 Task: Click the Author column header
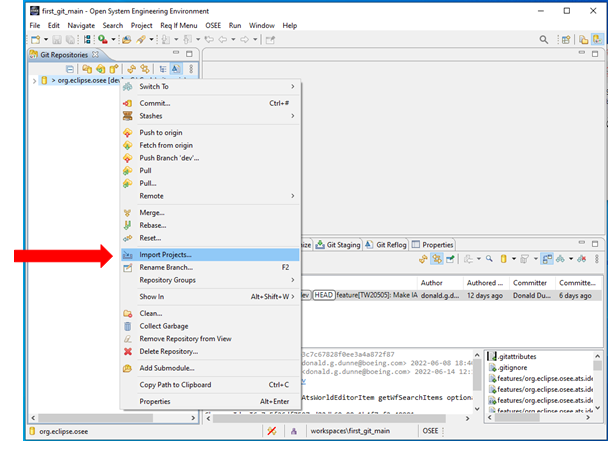(440, 283)
